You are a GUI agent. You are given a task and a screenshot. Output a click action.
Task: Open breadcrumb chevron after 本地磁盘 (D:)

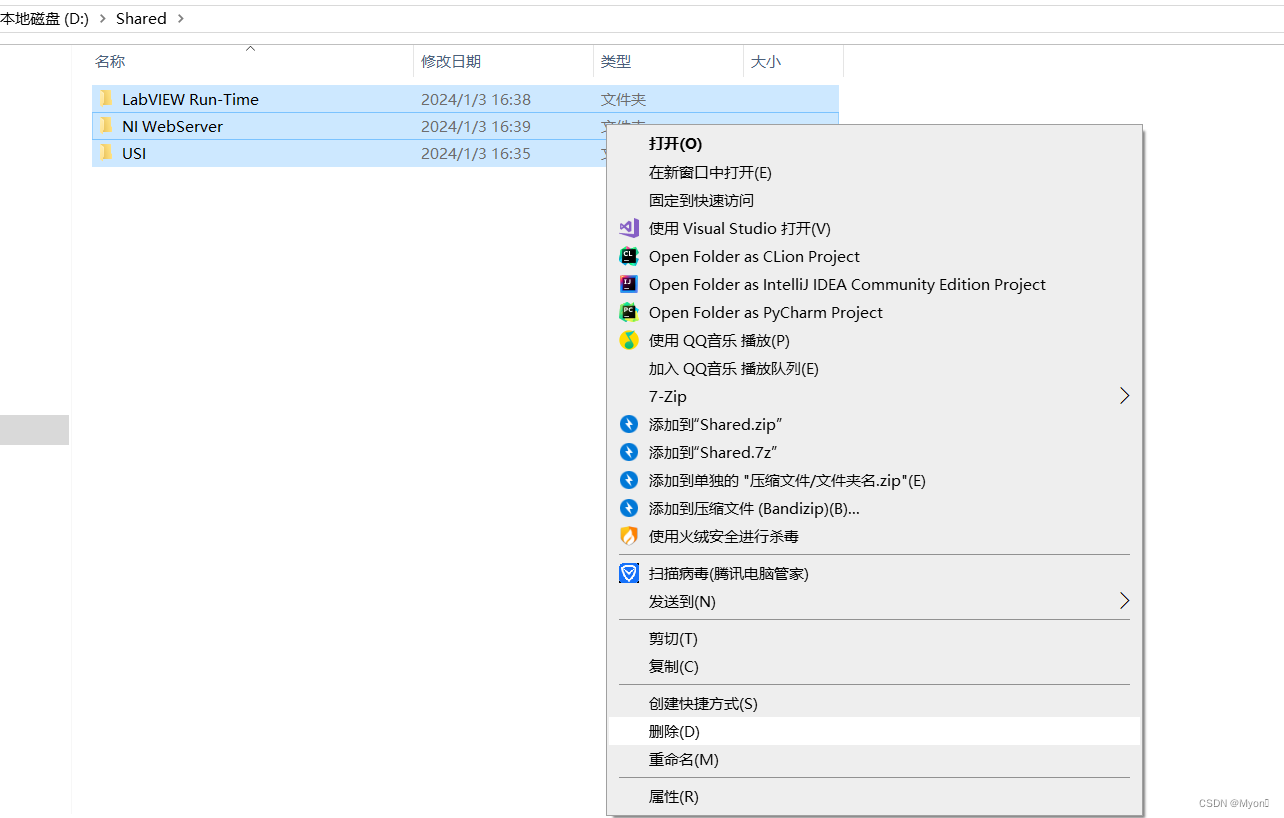[x=102, y=19]
